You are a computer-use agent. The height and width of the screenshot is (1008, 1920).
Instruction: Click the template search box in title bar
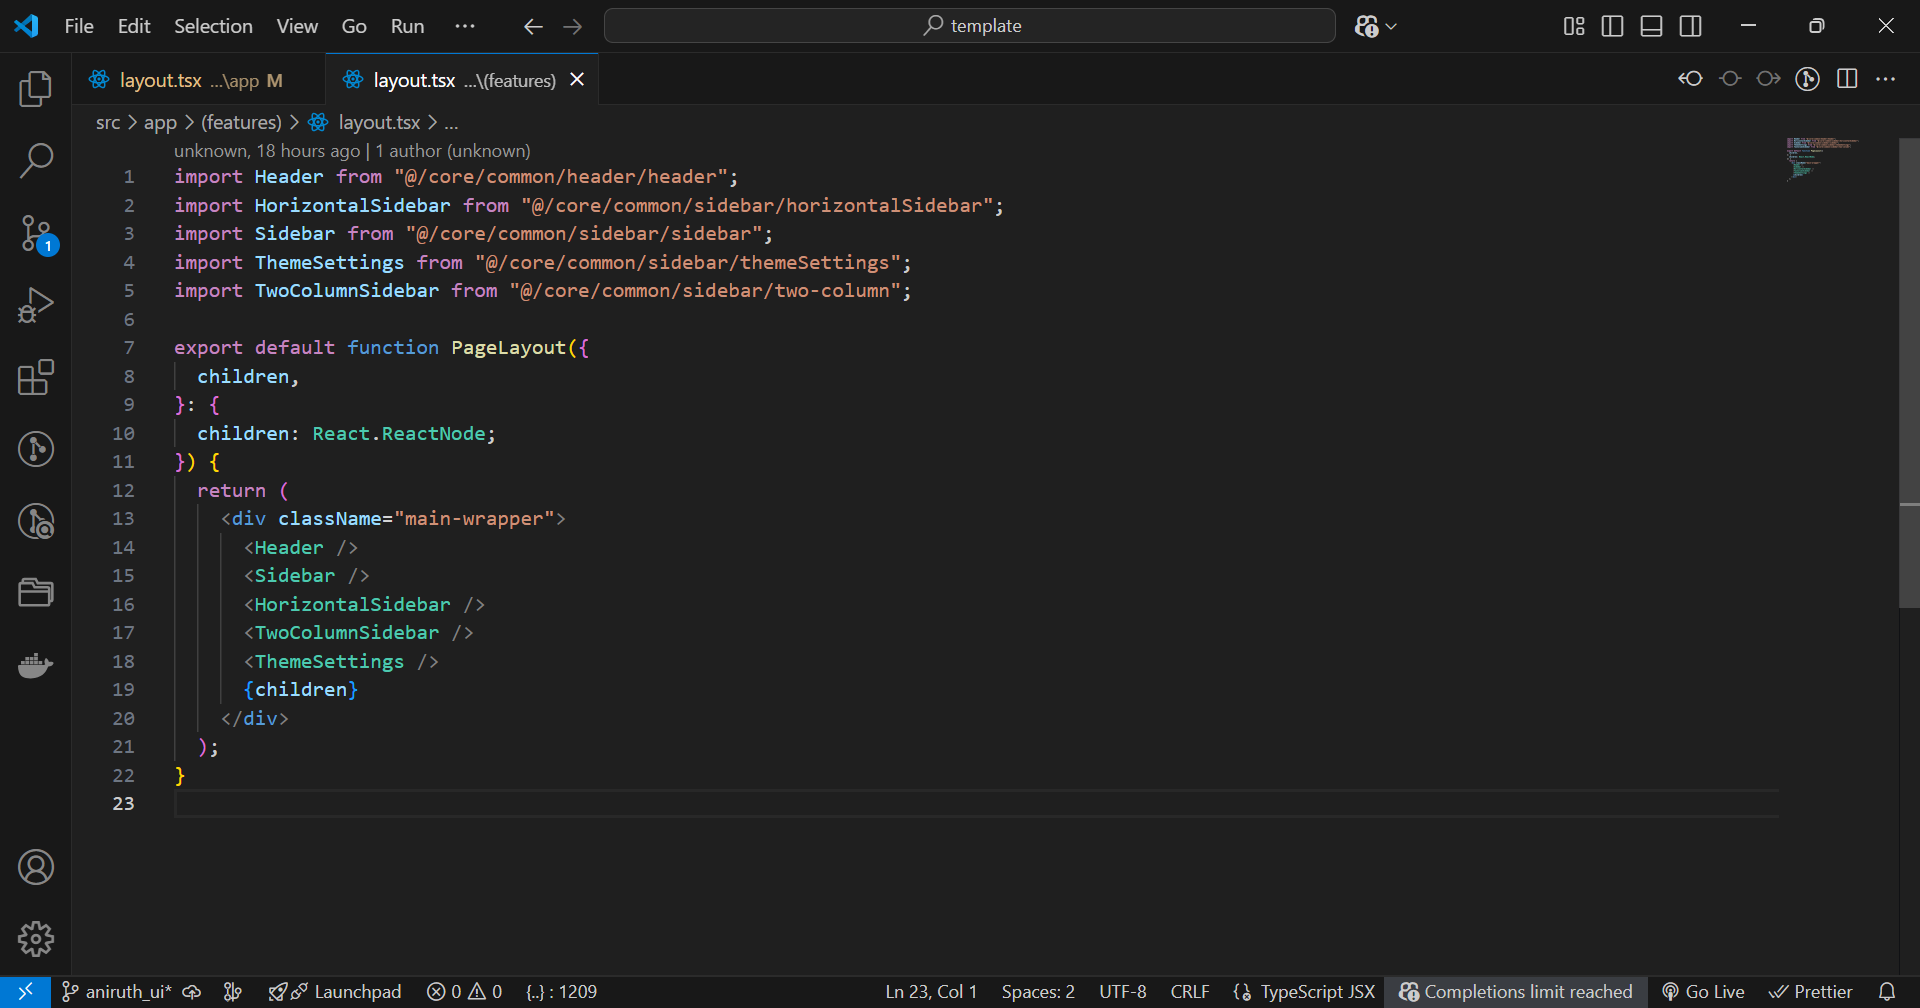point(969,26)
